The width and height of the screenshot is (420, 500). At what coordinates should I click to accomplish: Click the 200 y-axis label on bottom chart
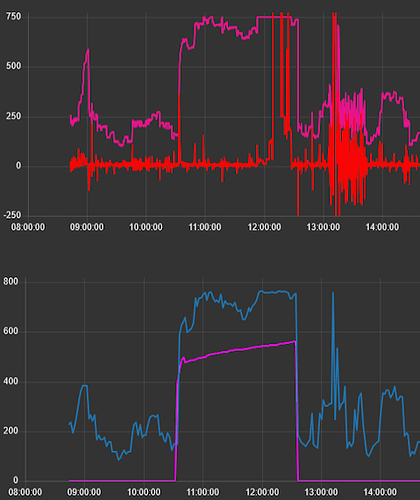tap(11, 431)
